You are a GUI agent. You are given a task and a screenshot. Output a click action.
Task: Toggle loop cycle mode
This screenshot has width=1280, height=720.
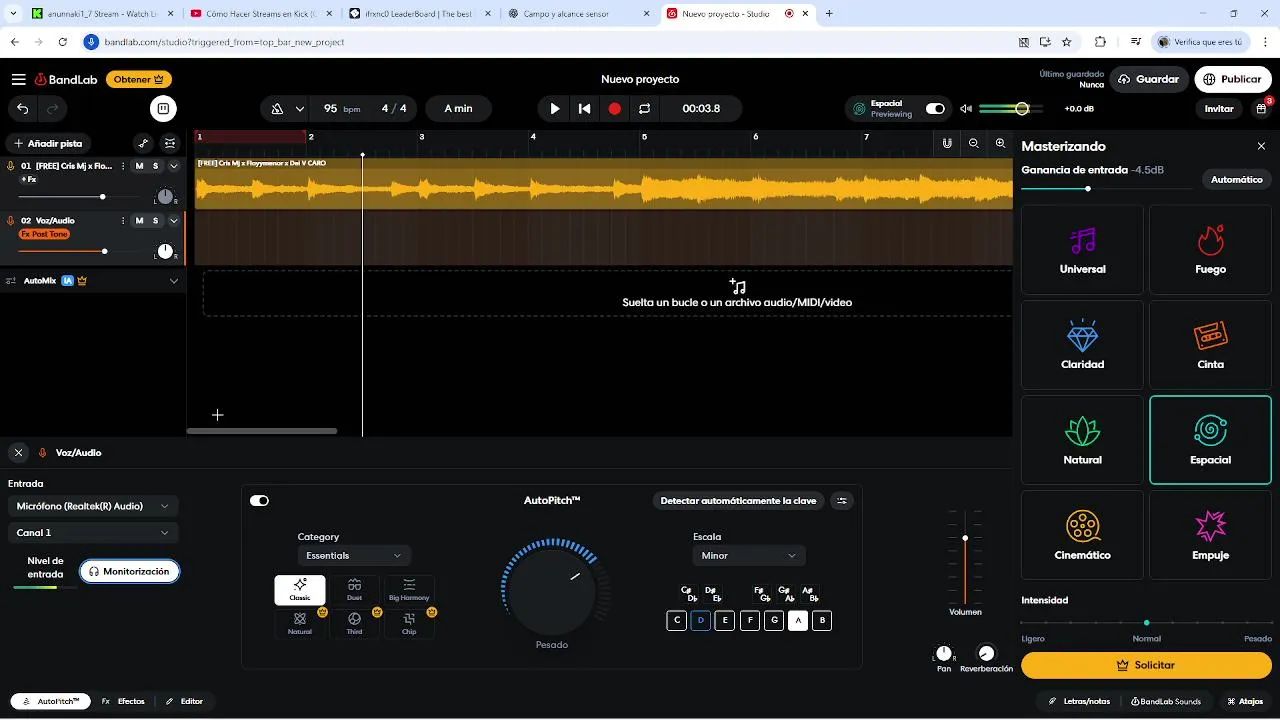click(x=645, y=108)
